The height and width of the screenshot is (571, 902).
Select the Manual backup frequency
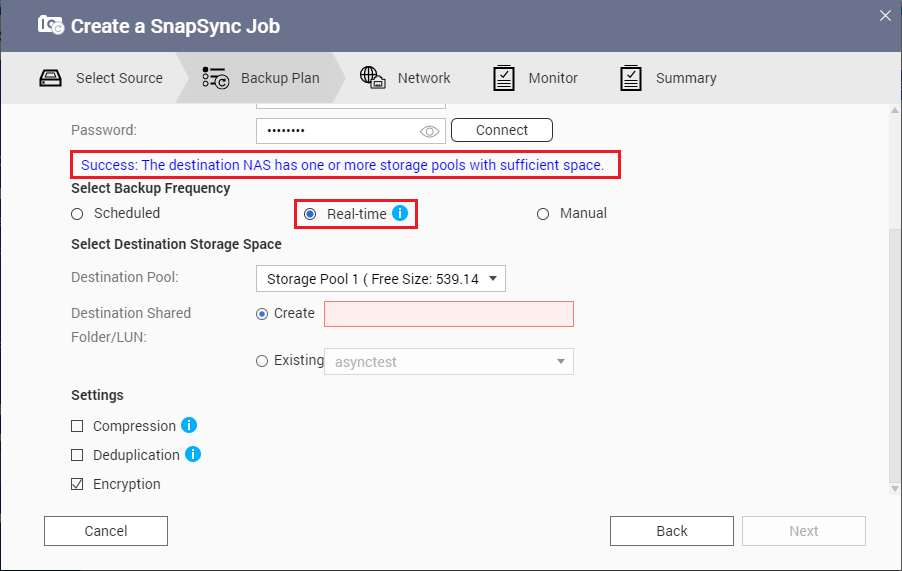(x=542, y=214)
